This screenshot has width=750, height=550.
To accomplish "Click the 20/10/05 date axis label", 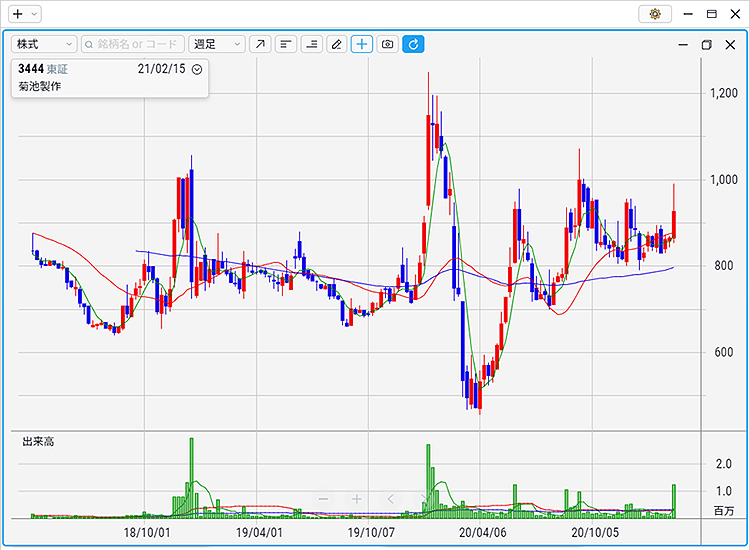I will point(595,532).
